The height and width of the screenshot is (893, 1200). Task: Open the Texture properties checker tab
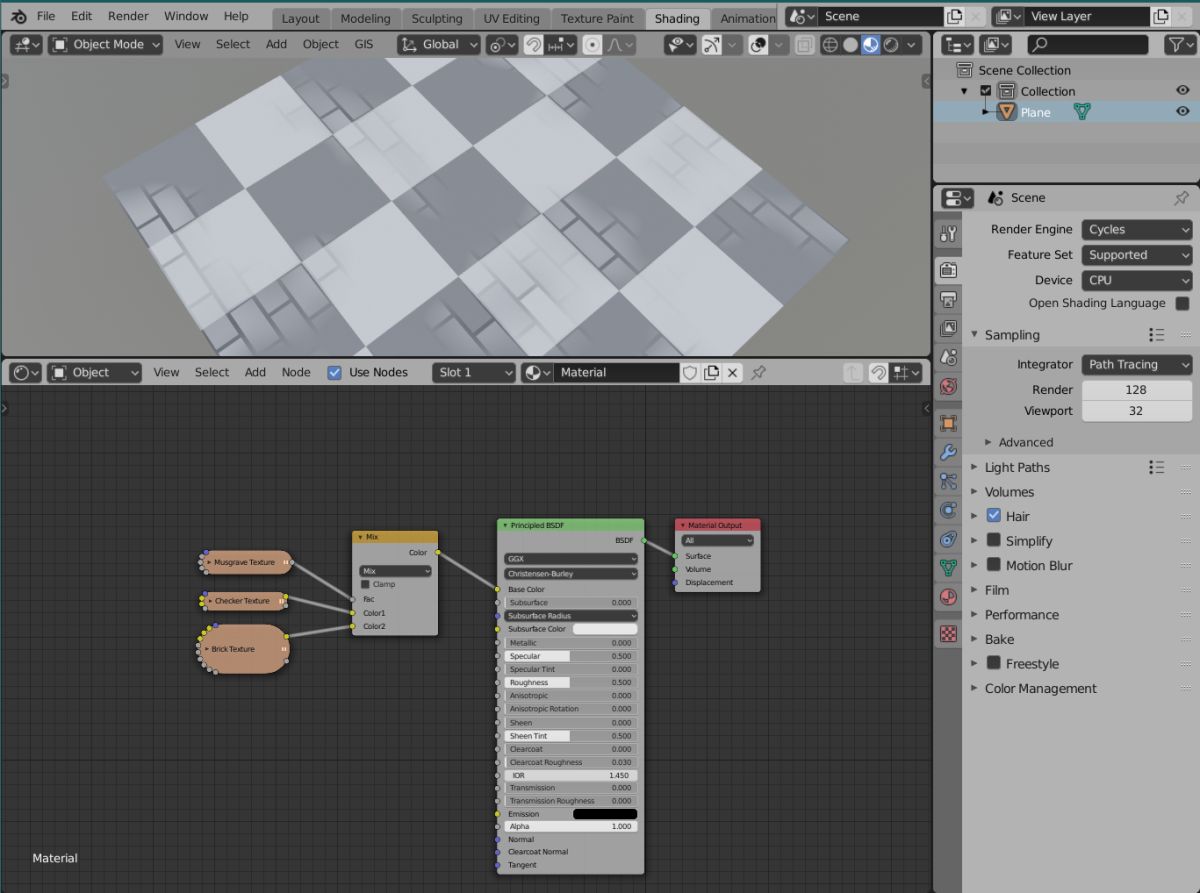coord(948,634)
